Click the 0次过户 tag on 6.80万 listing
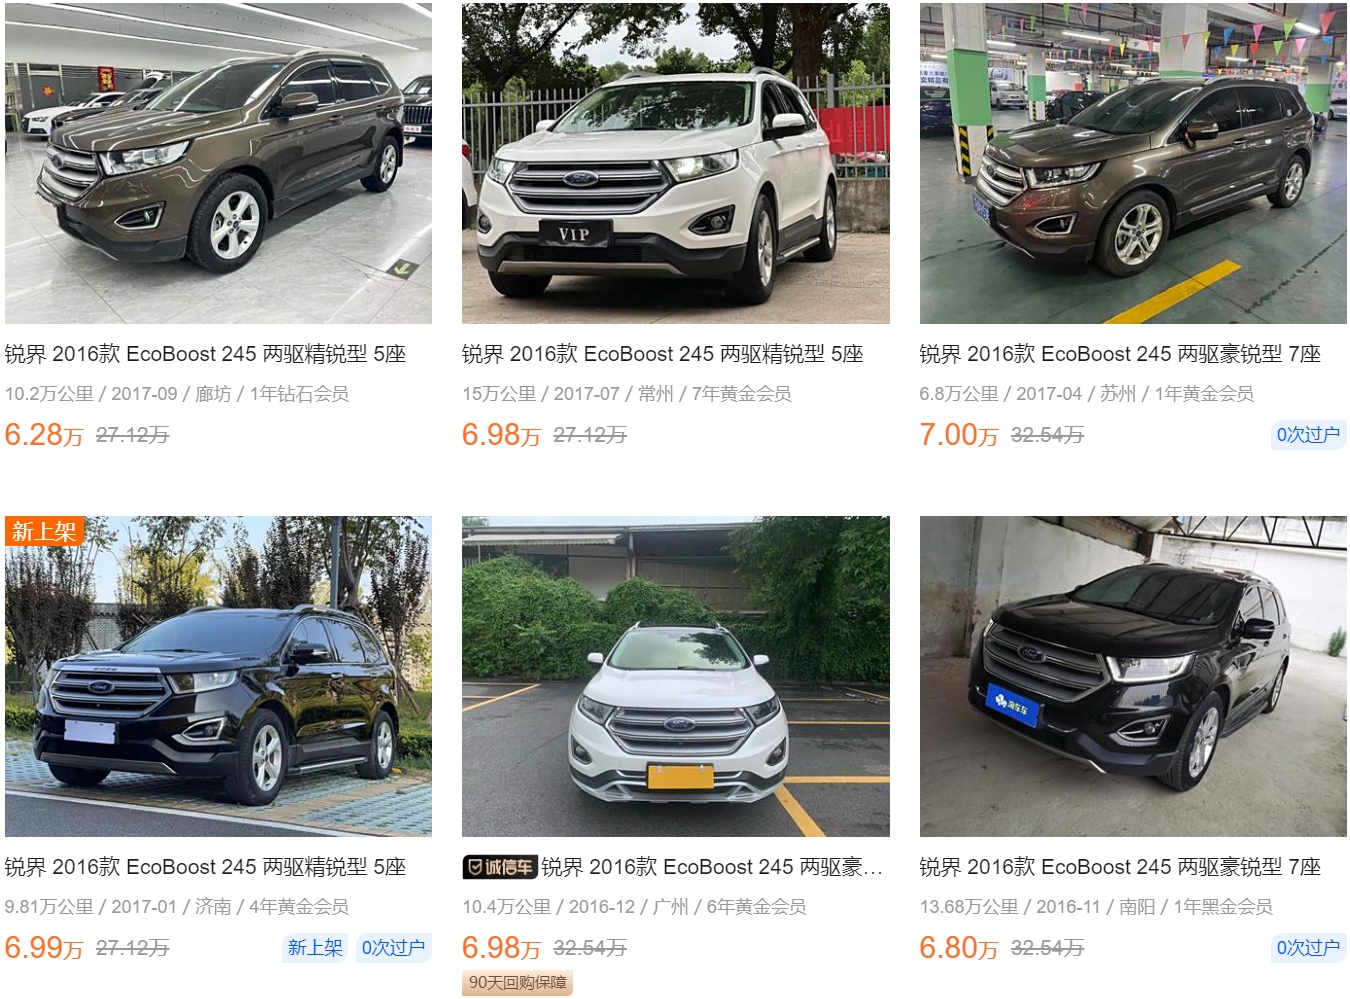Image resolution: width=1350 pixels, height=999 pixels. pos(1308,948)
